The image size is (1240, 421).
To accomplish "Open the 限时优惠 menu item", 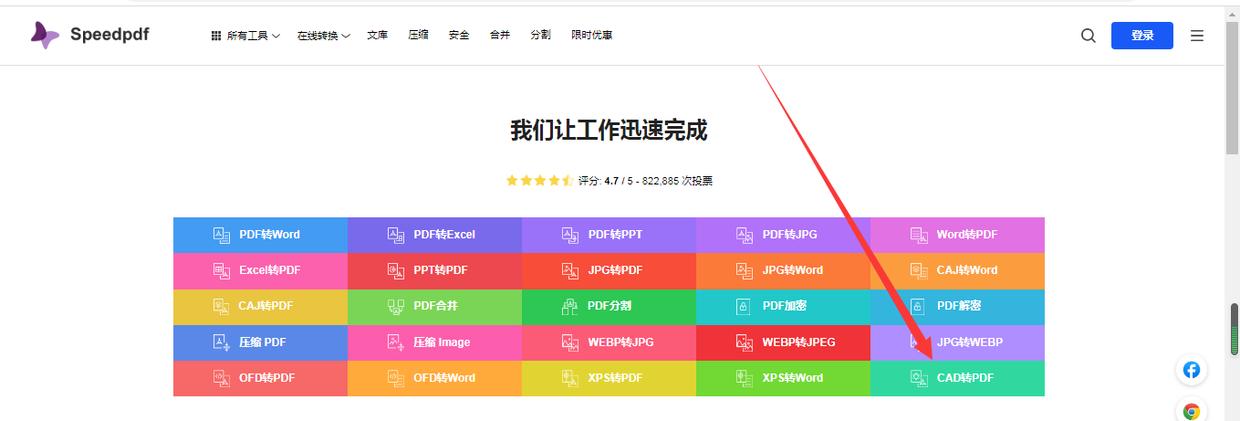I will coord(592,35).
